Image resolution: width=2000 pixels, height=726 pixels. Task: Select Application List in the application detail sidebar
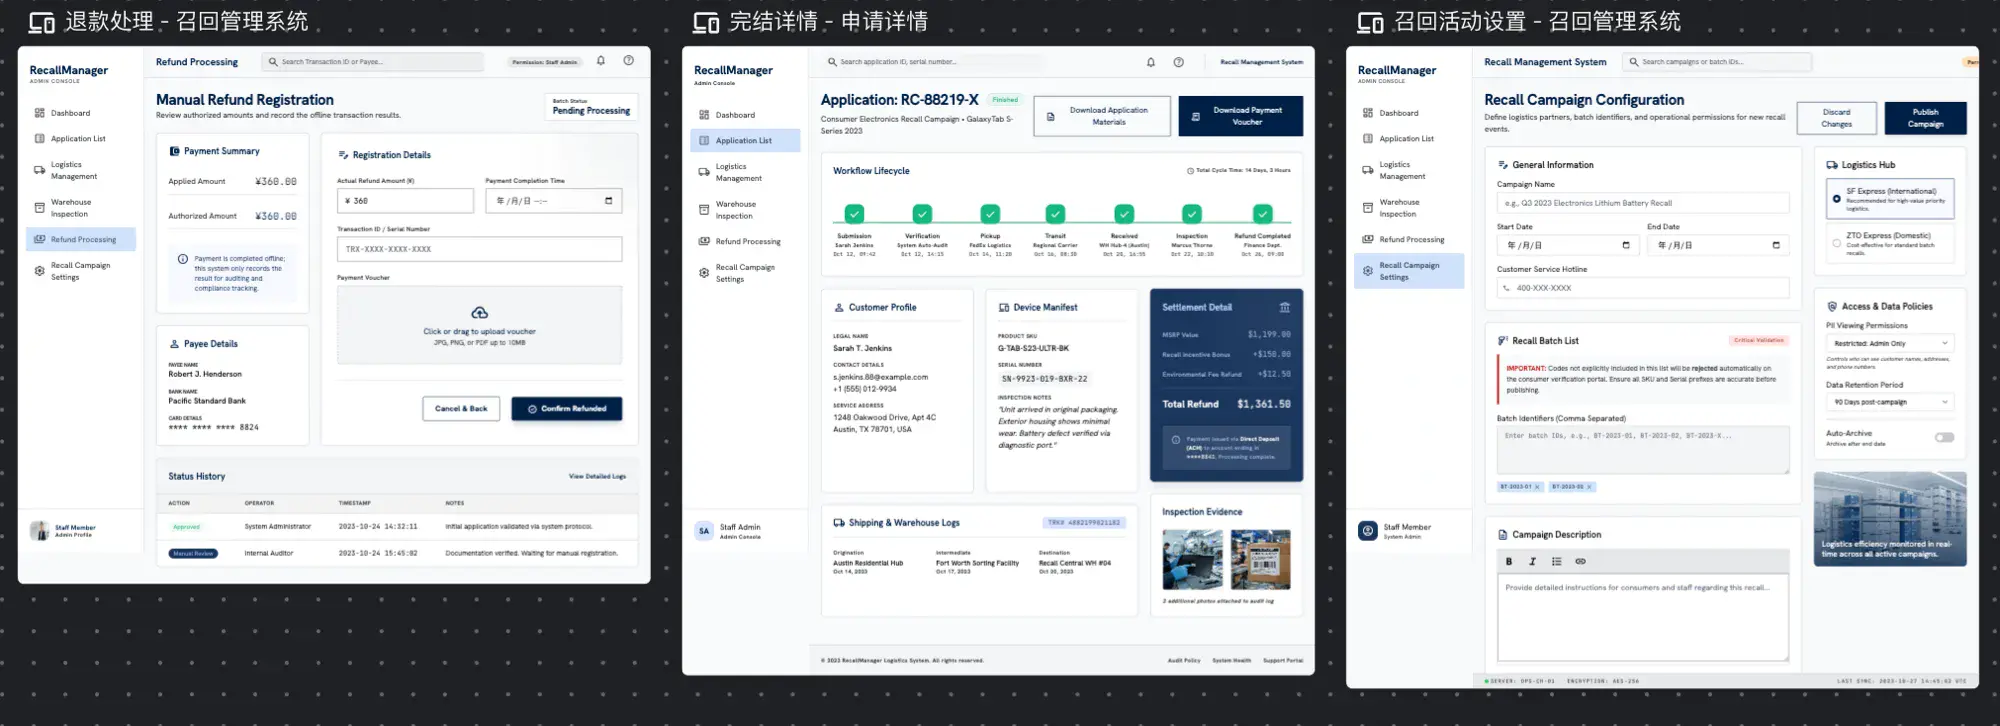[745, 141]
